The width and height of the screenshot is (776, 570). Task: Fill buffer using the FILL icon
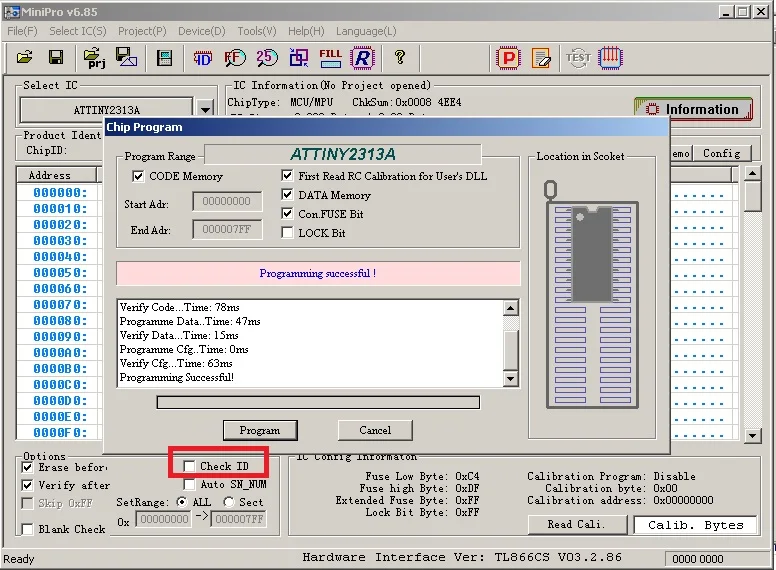pyautogui.click(x=330, y=58)
